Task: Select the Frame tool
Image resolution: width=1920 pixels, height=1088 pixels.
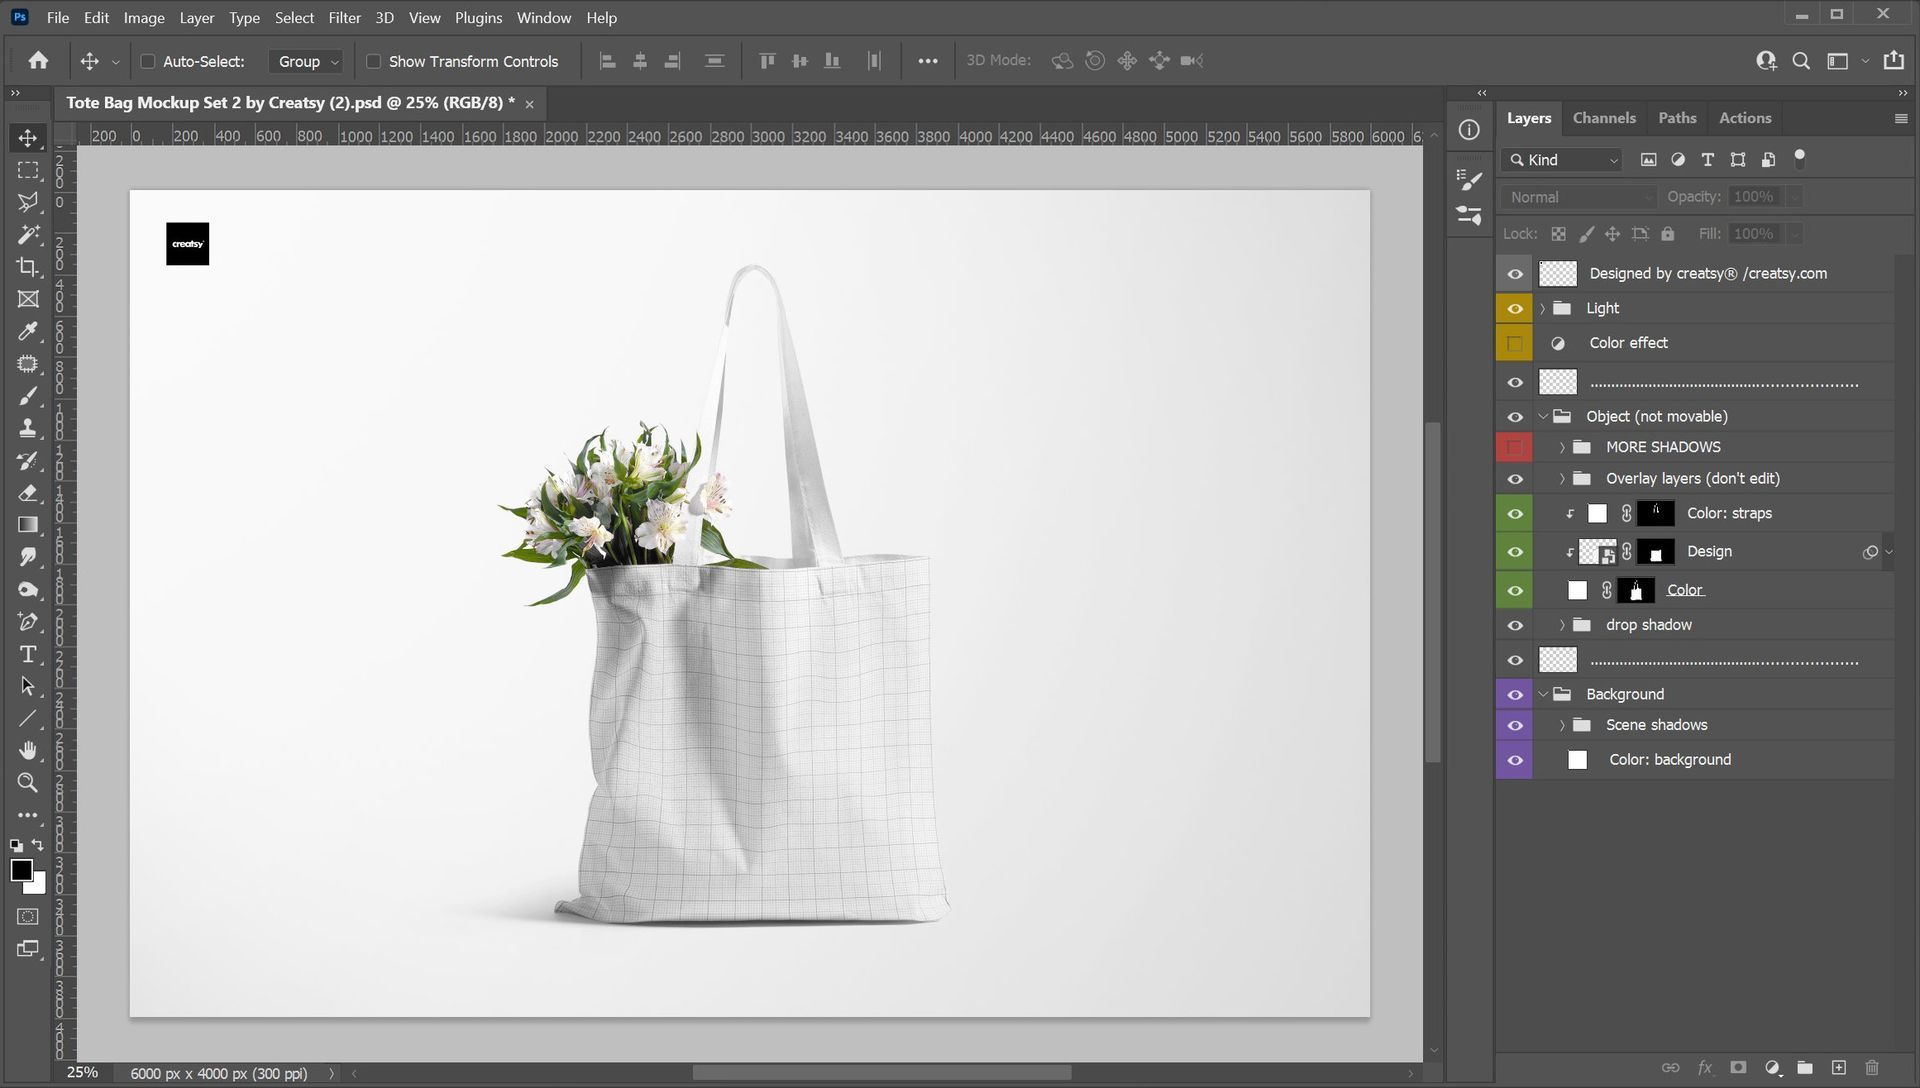Action: click(x=28, y=299)
